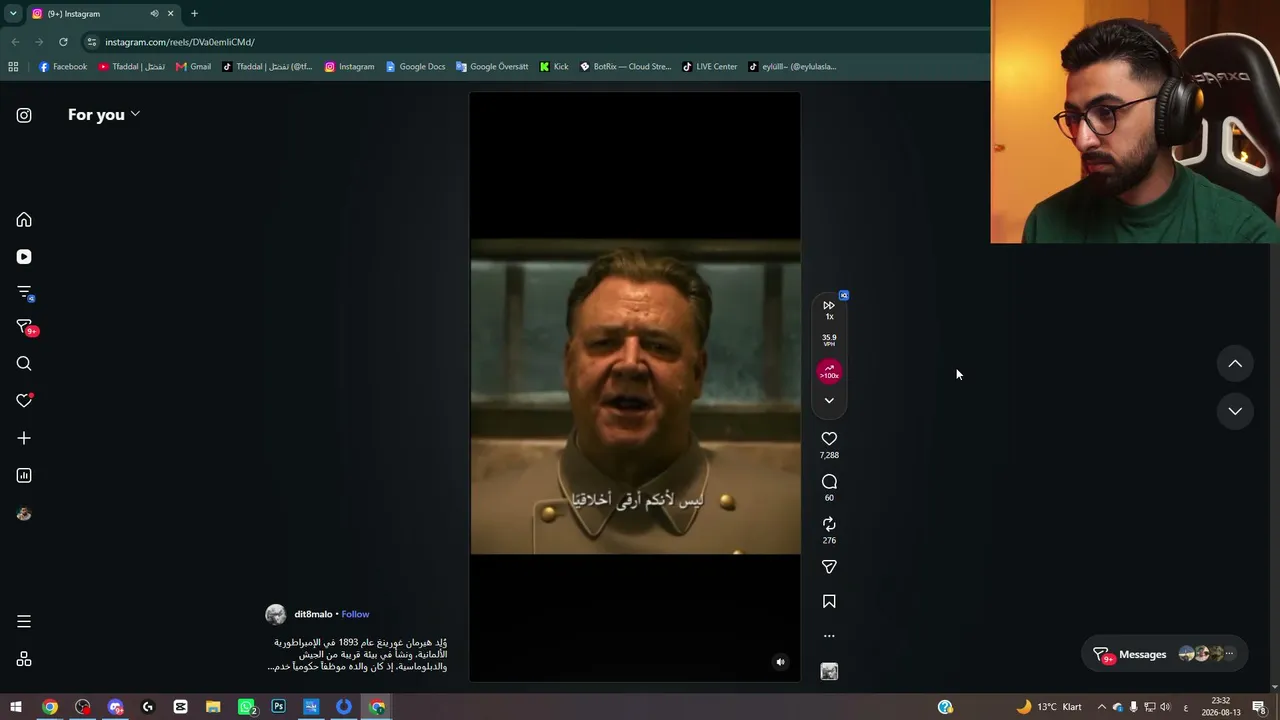
Task: Change playback speed 1x control
Action: [x=829, y=309]
